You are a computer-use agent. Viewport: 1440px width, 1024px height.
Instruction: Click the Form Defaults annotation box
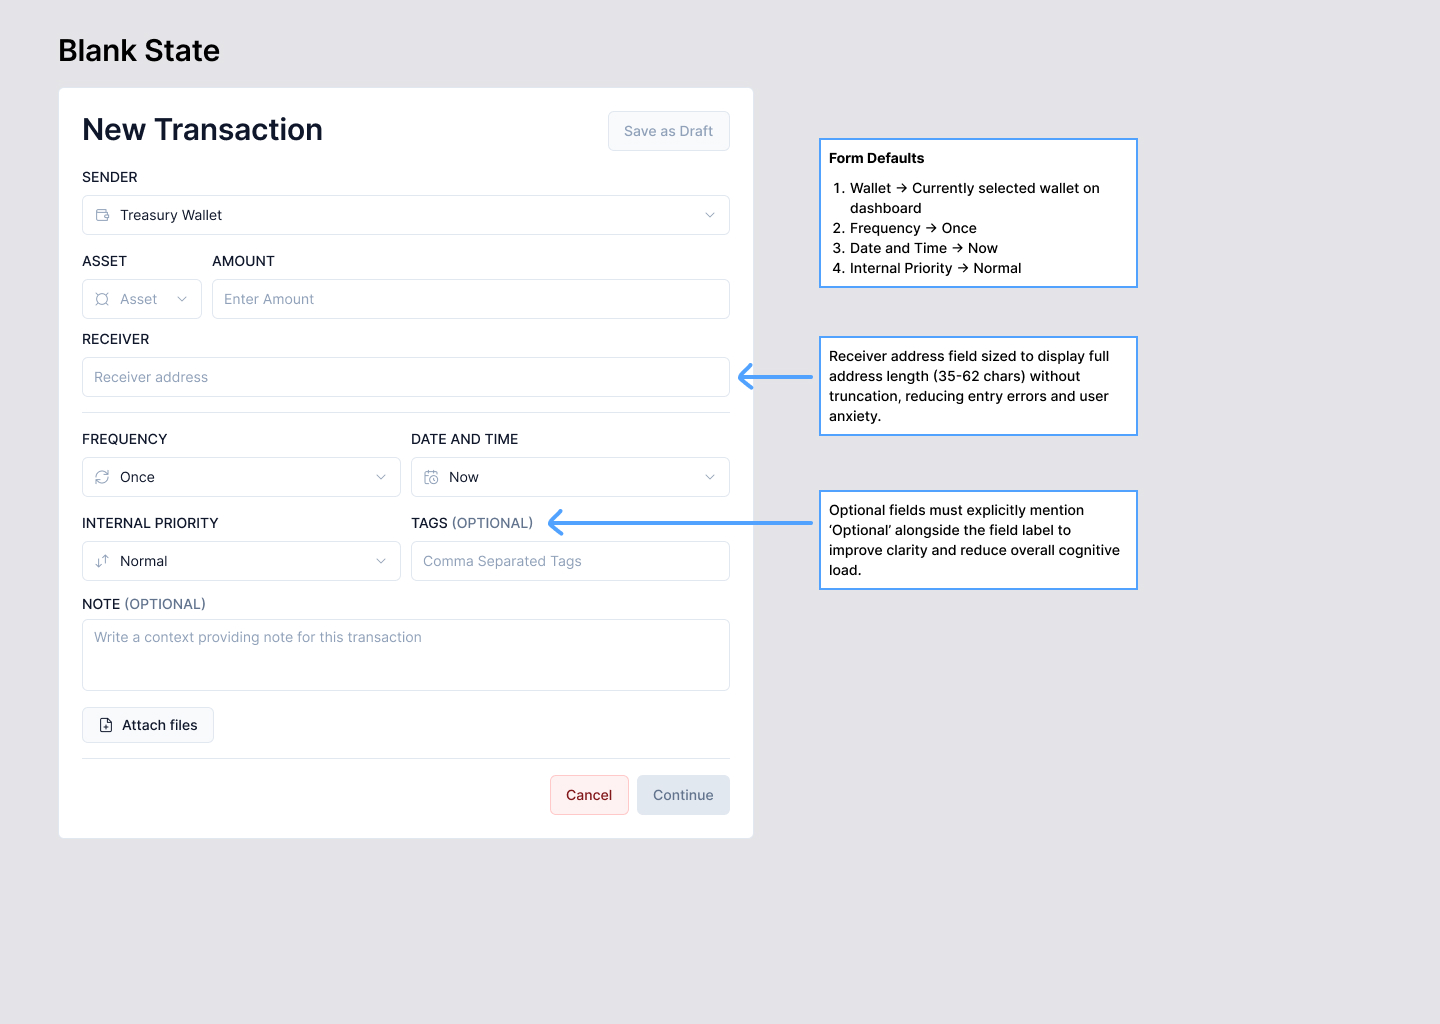pos(978,213)
